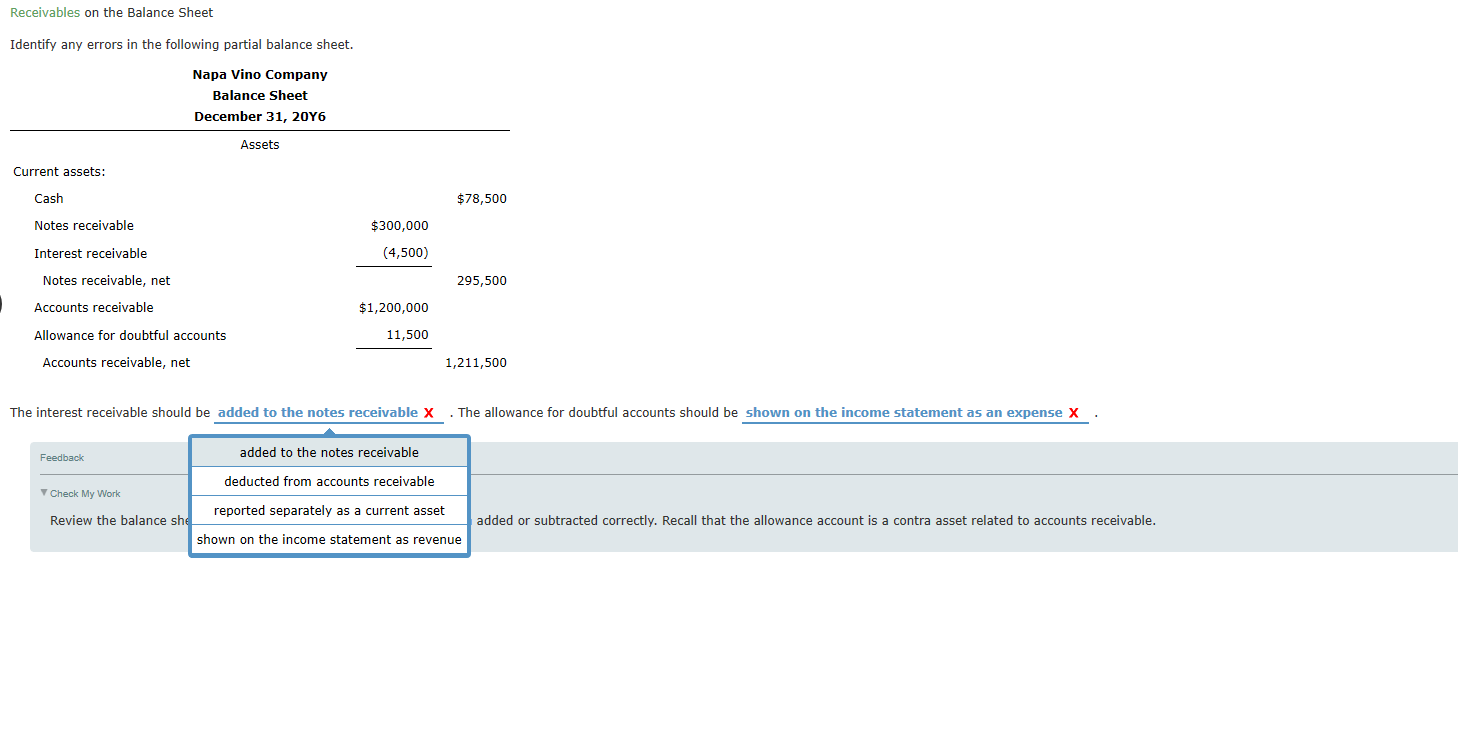This screenshot has width=1458, height=748.
Task: Click the Check My Work disclosure triangle
Action: click(x=43, y=493)
